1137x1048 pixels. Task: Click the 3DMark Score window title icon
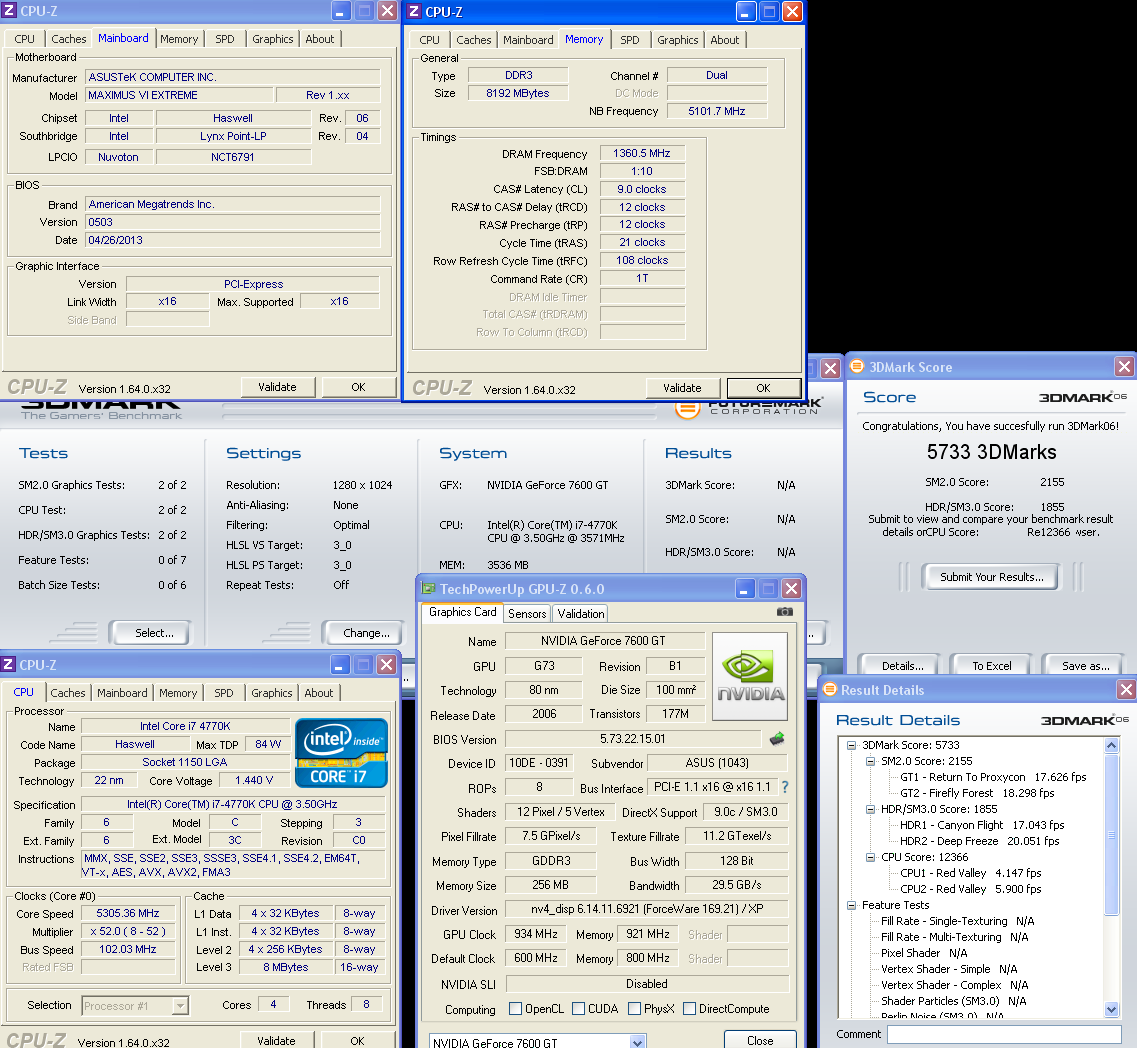coord(856,366)
